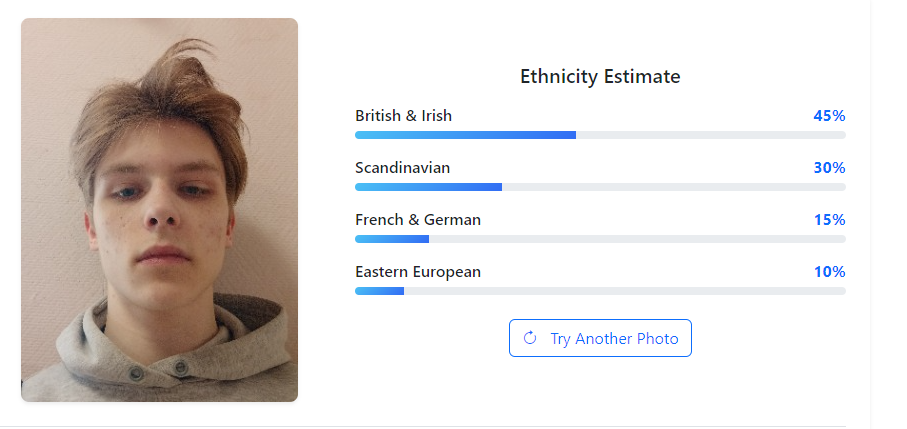
Task: Select the British & Irish label
Action: coord(403,116)
